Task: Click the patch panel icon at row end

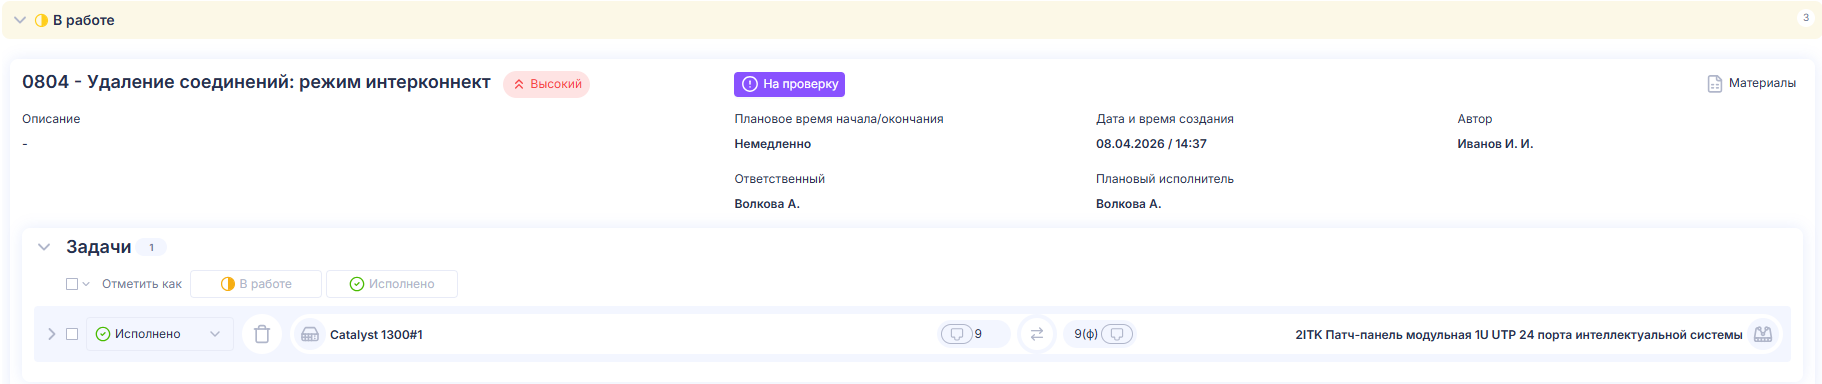Action: 1763,334
